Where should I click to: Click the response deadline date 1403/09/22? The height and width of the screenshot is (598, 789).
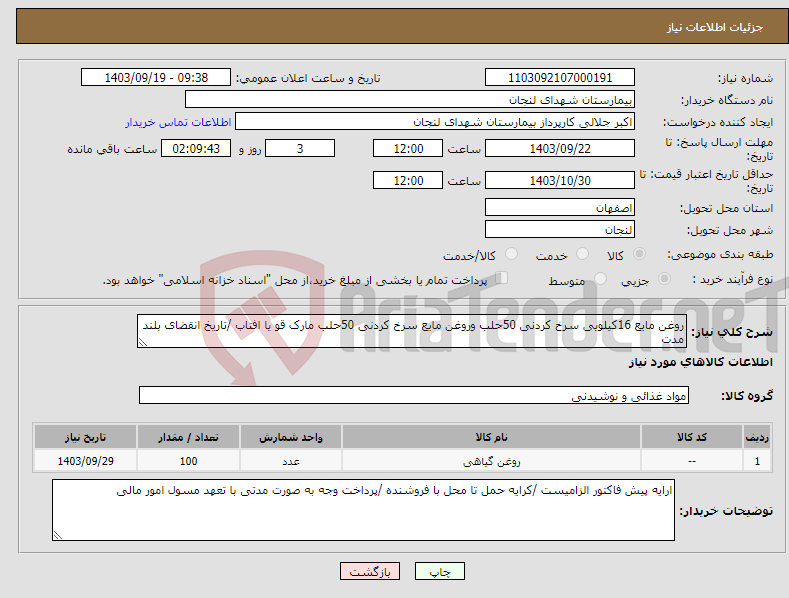(560, 148)
